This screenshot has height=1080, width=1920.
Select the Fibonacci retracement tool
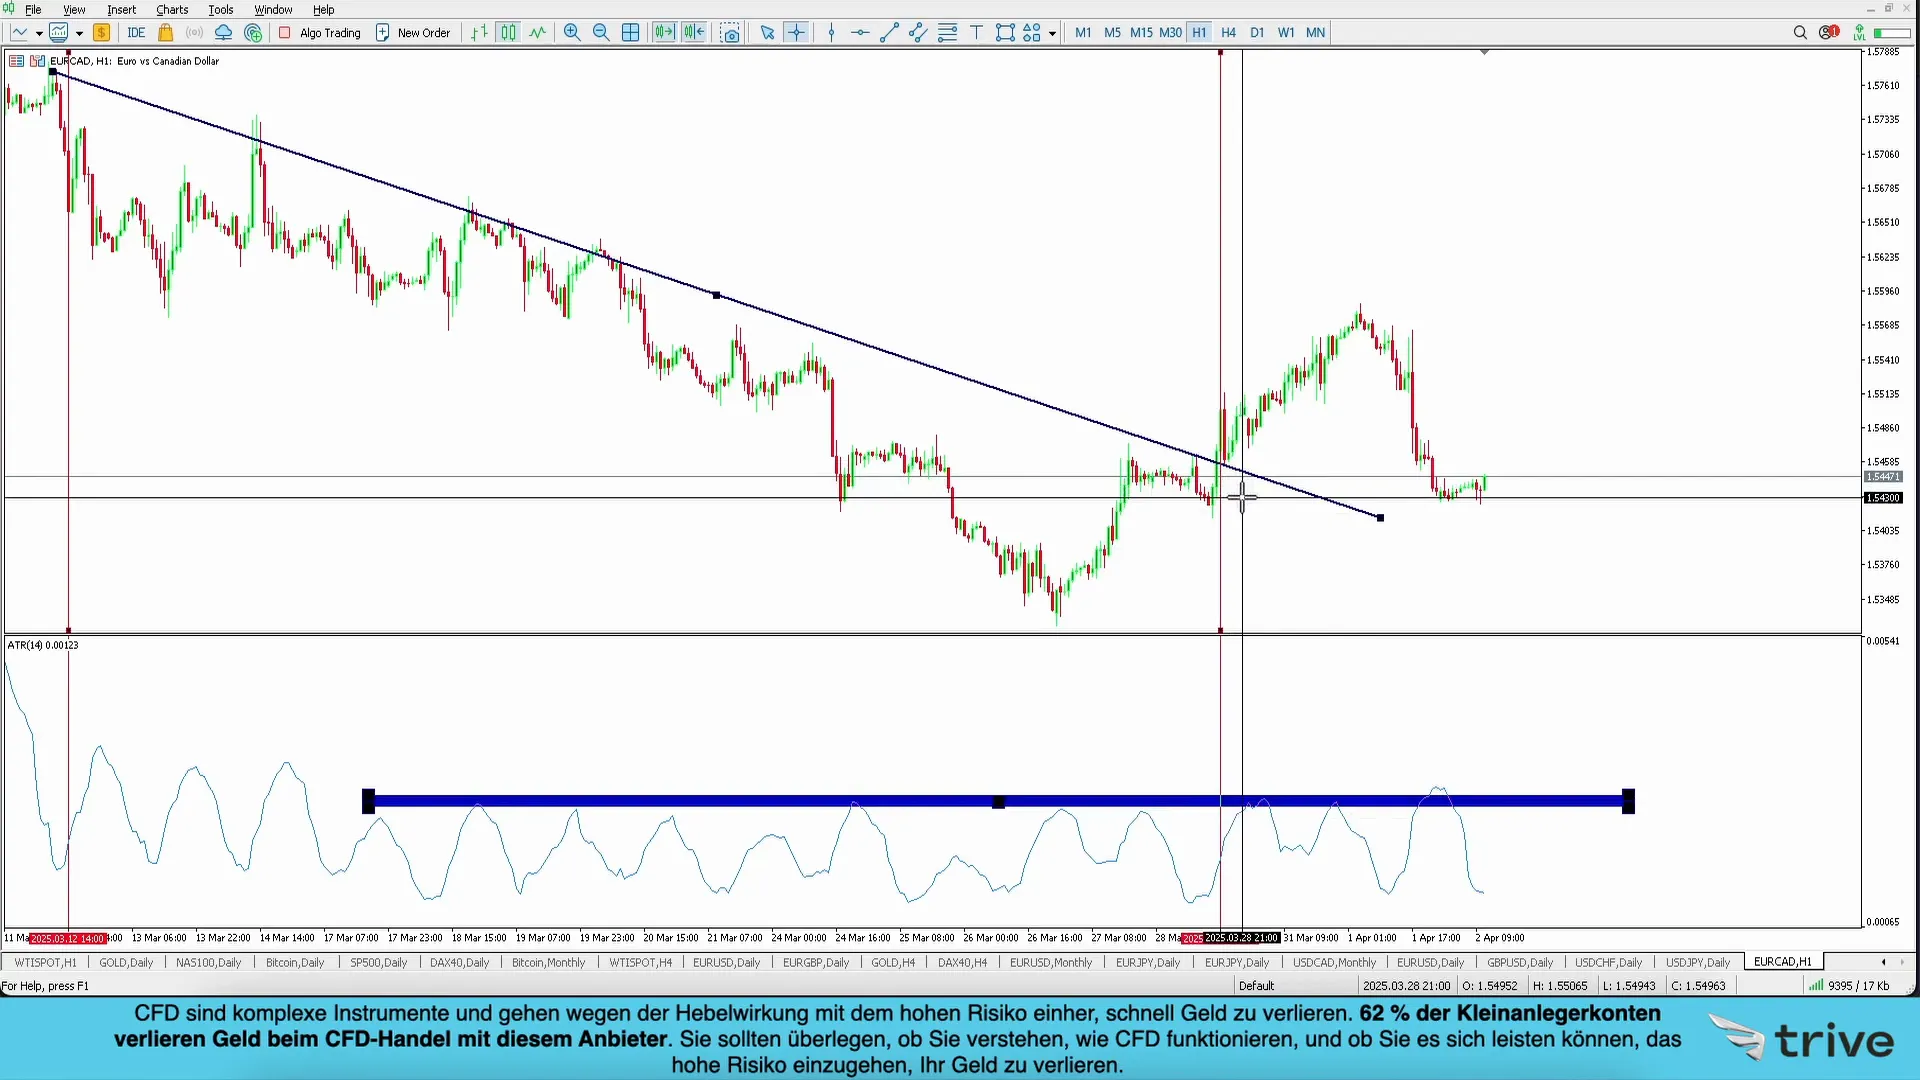coord(947,32)
